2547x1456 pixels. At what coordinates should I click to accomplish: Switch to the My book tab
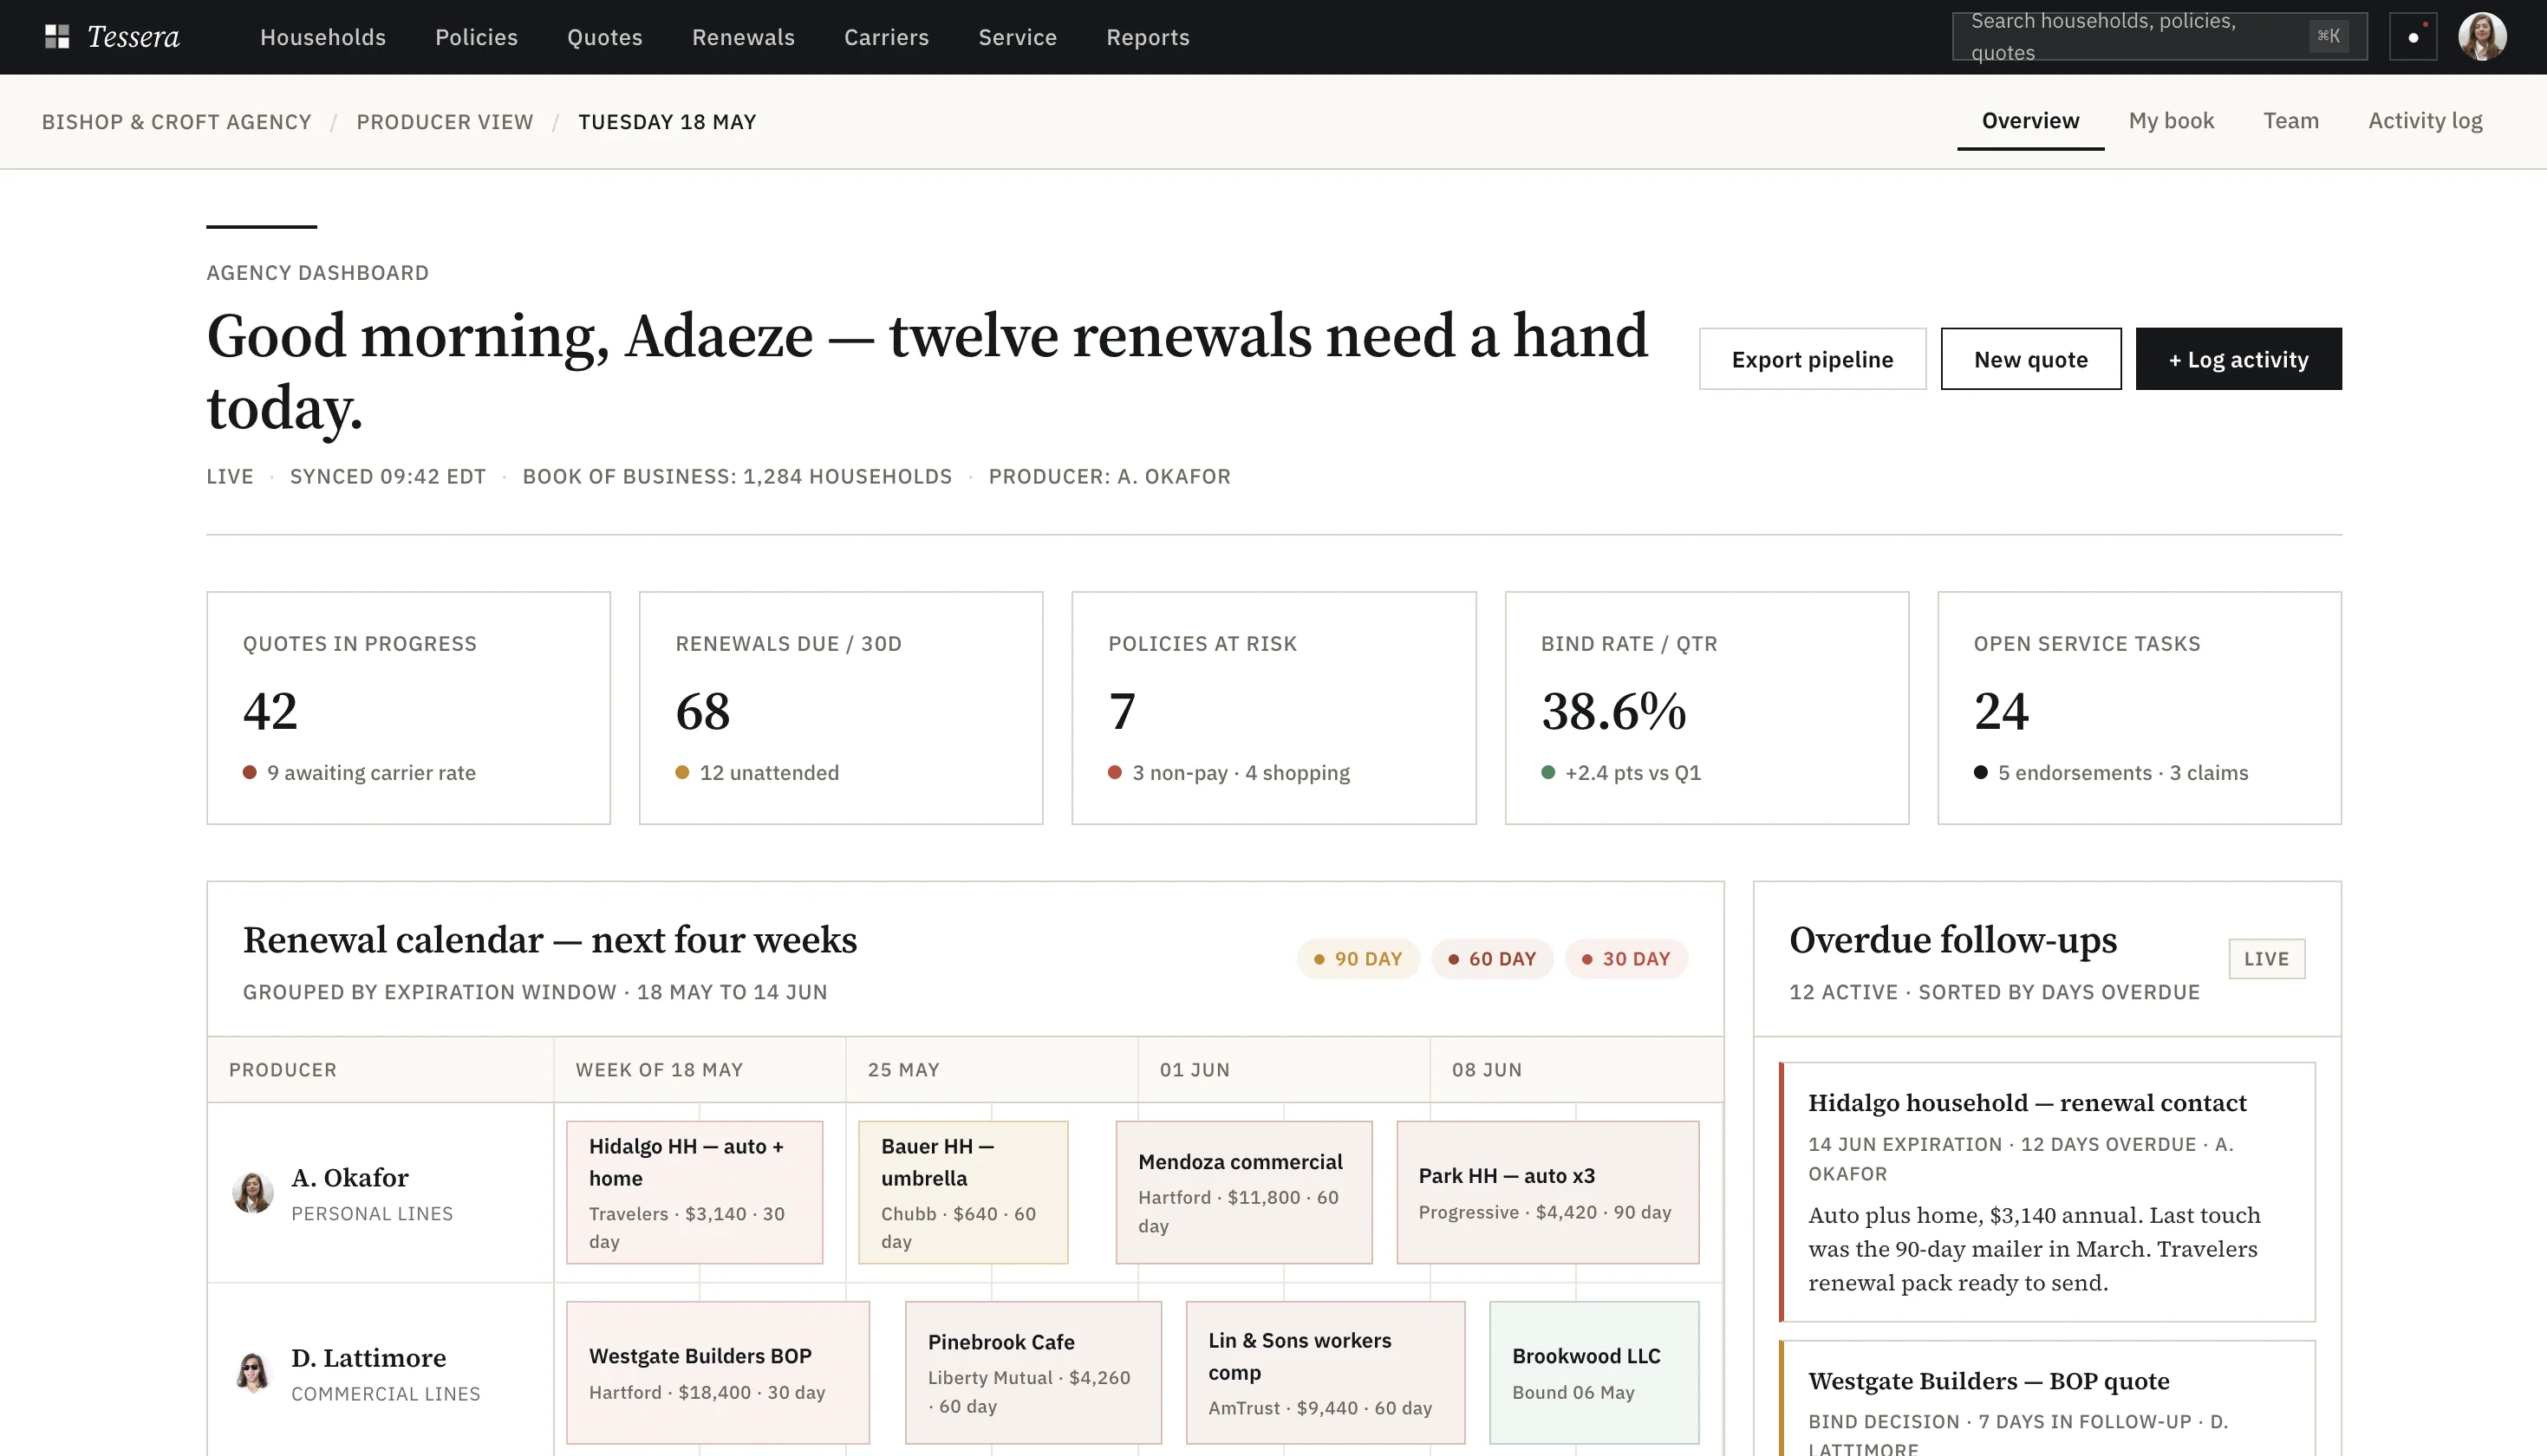pos(2171,121)
